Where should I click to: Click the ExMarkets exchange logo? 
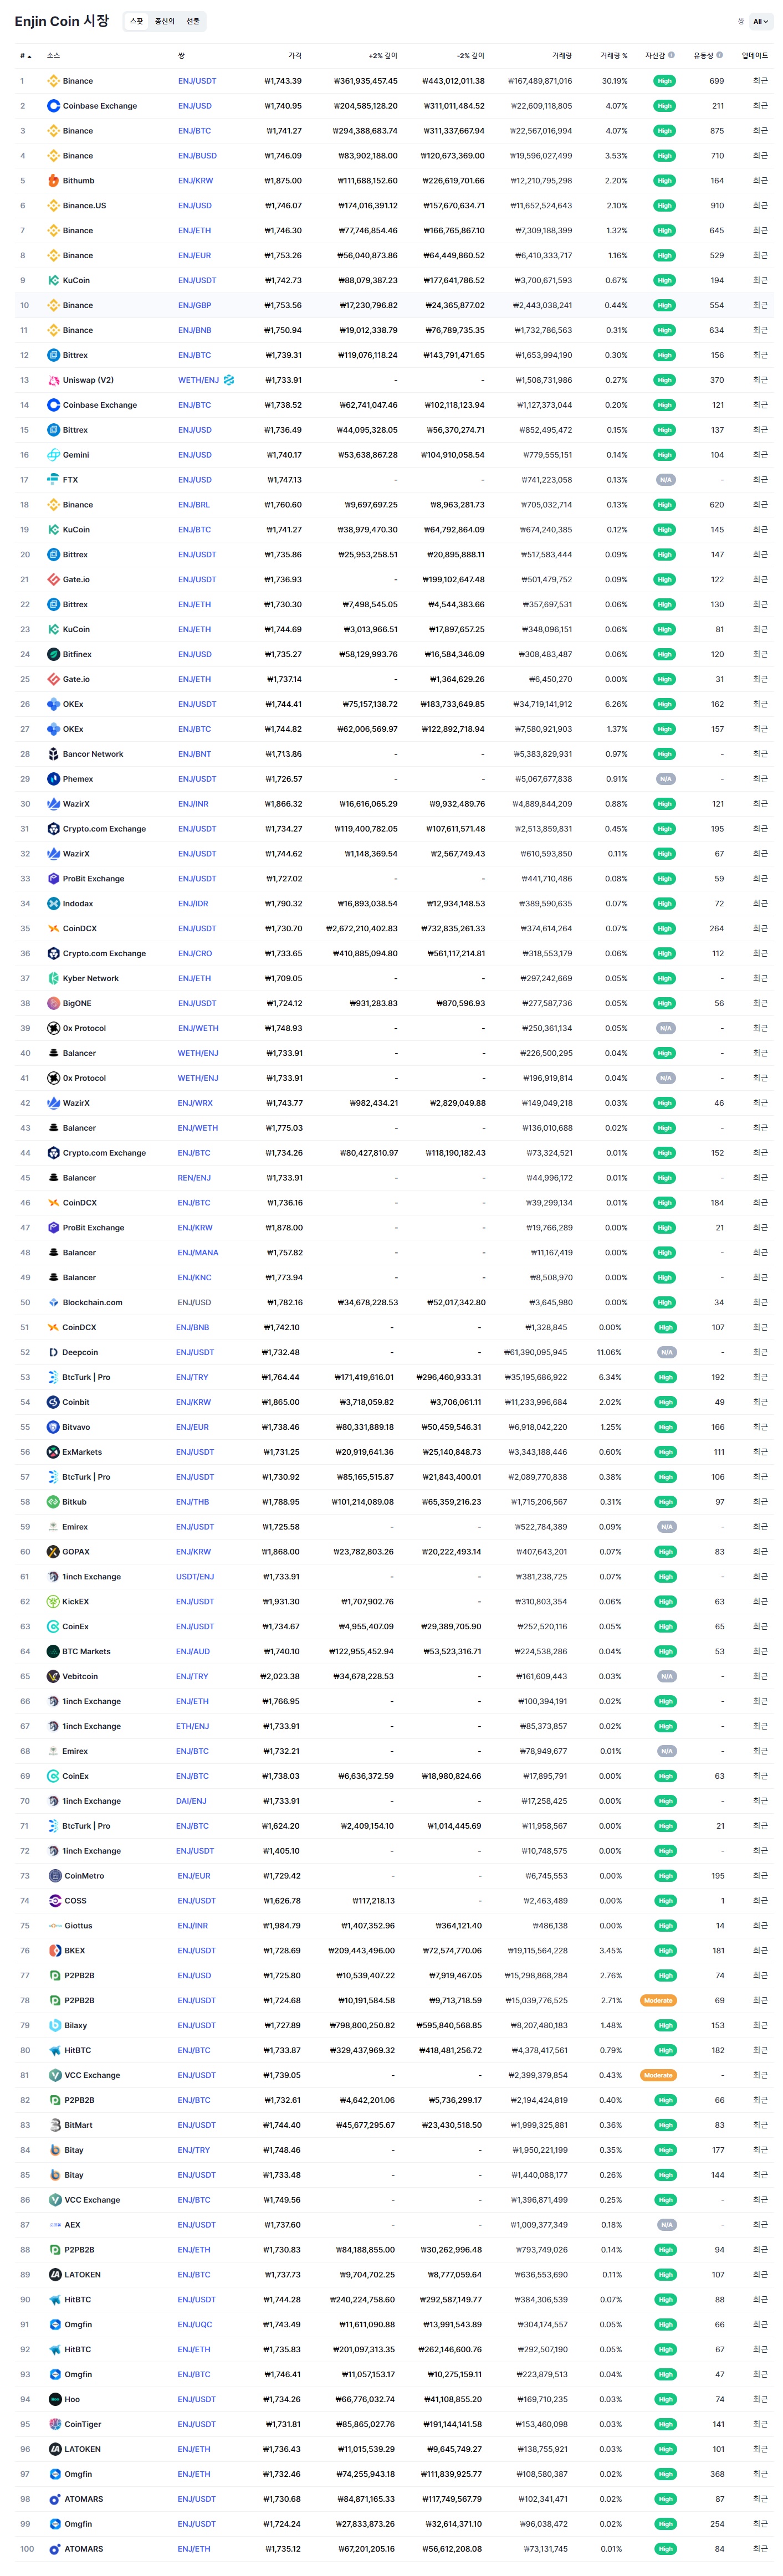point(53,1452)
